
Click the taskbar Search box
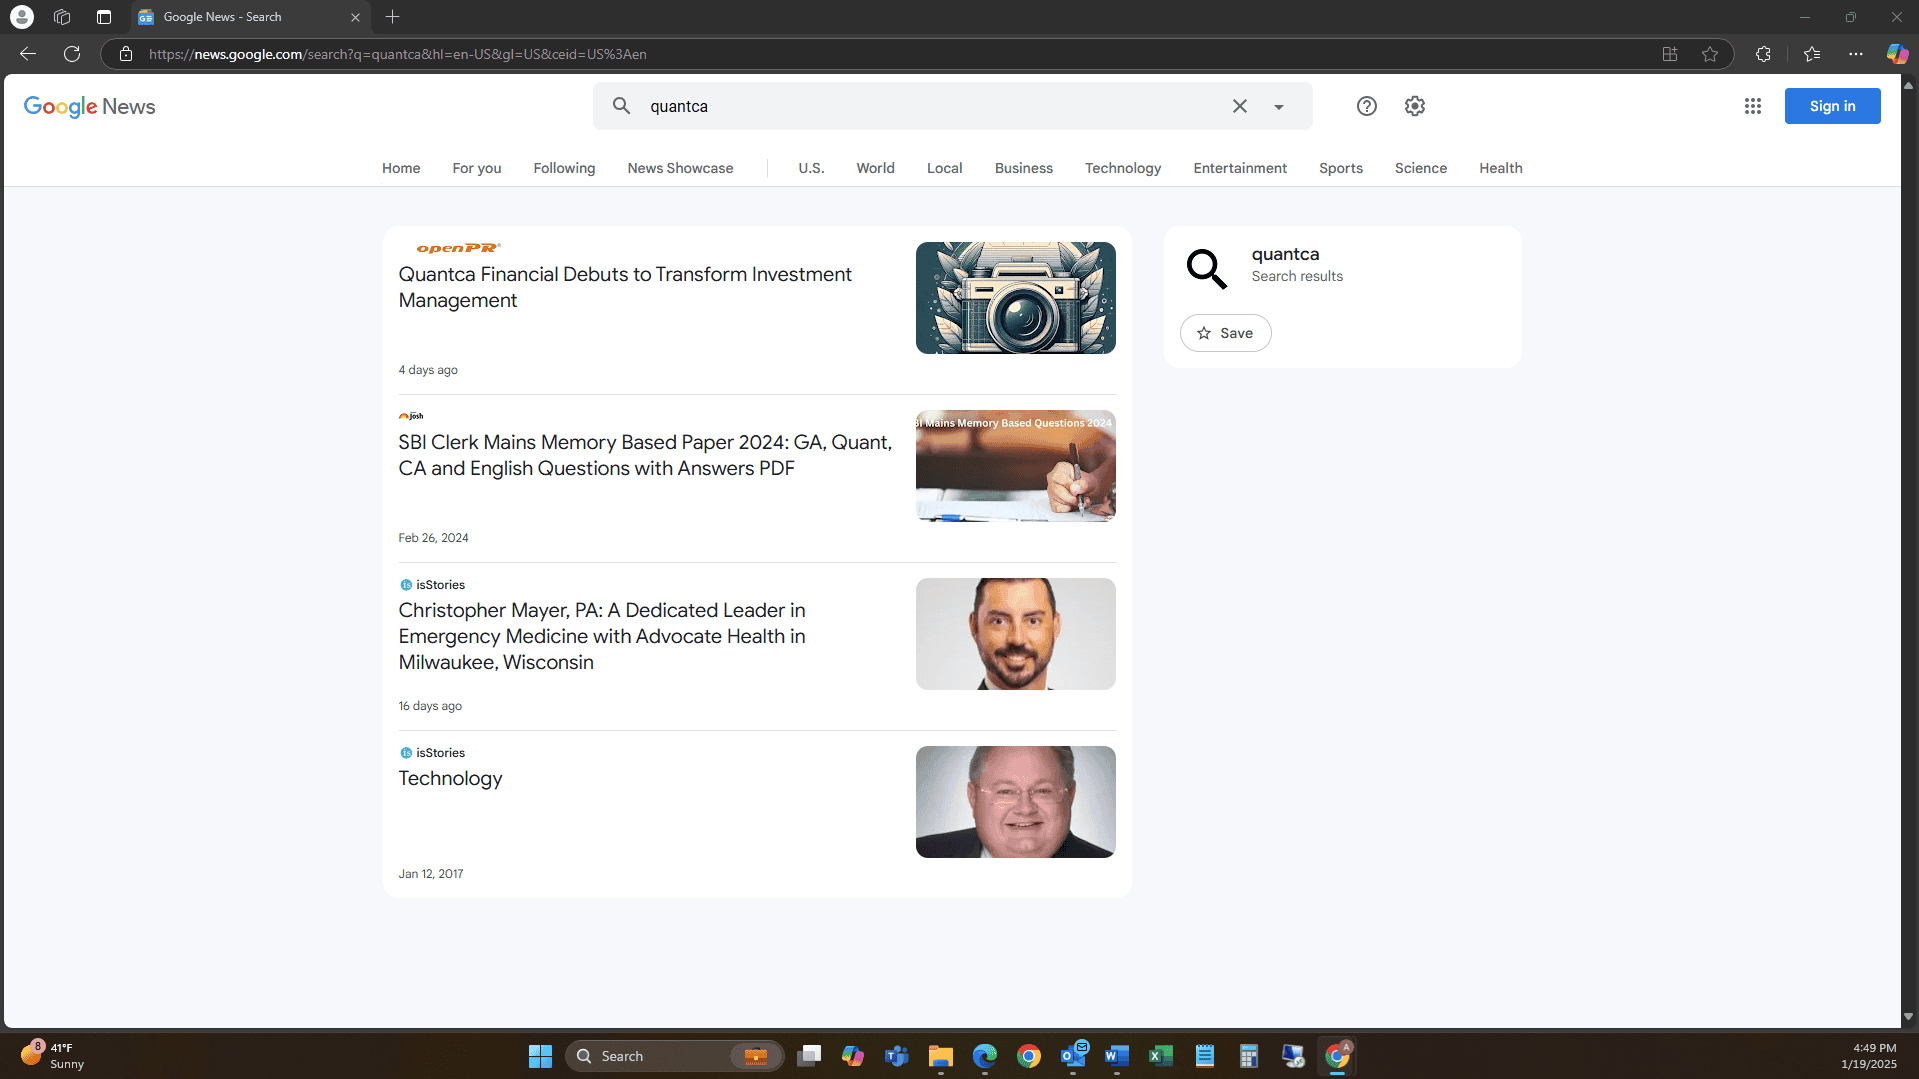click(x=675, y=1056)
